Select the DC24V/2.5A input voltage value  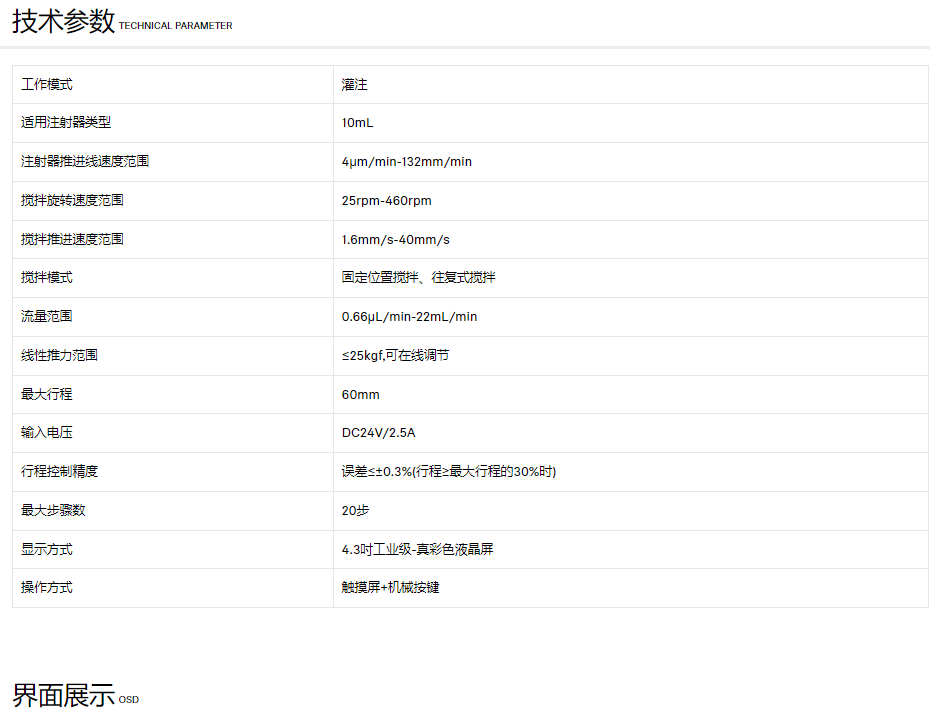coord(378,433)
